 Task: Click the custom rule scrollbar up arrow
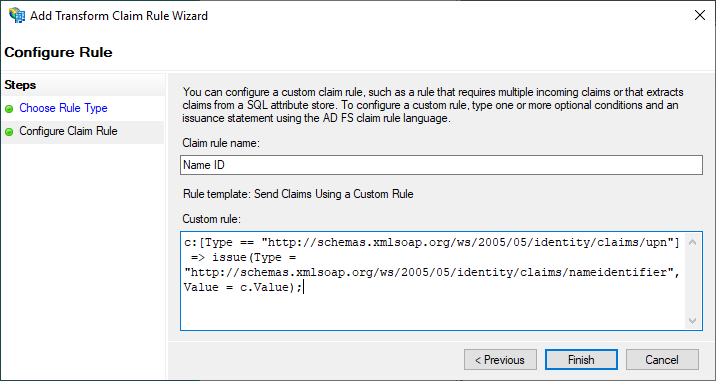tap(692, 242)
